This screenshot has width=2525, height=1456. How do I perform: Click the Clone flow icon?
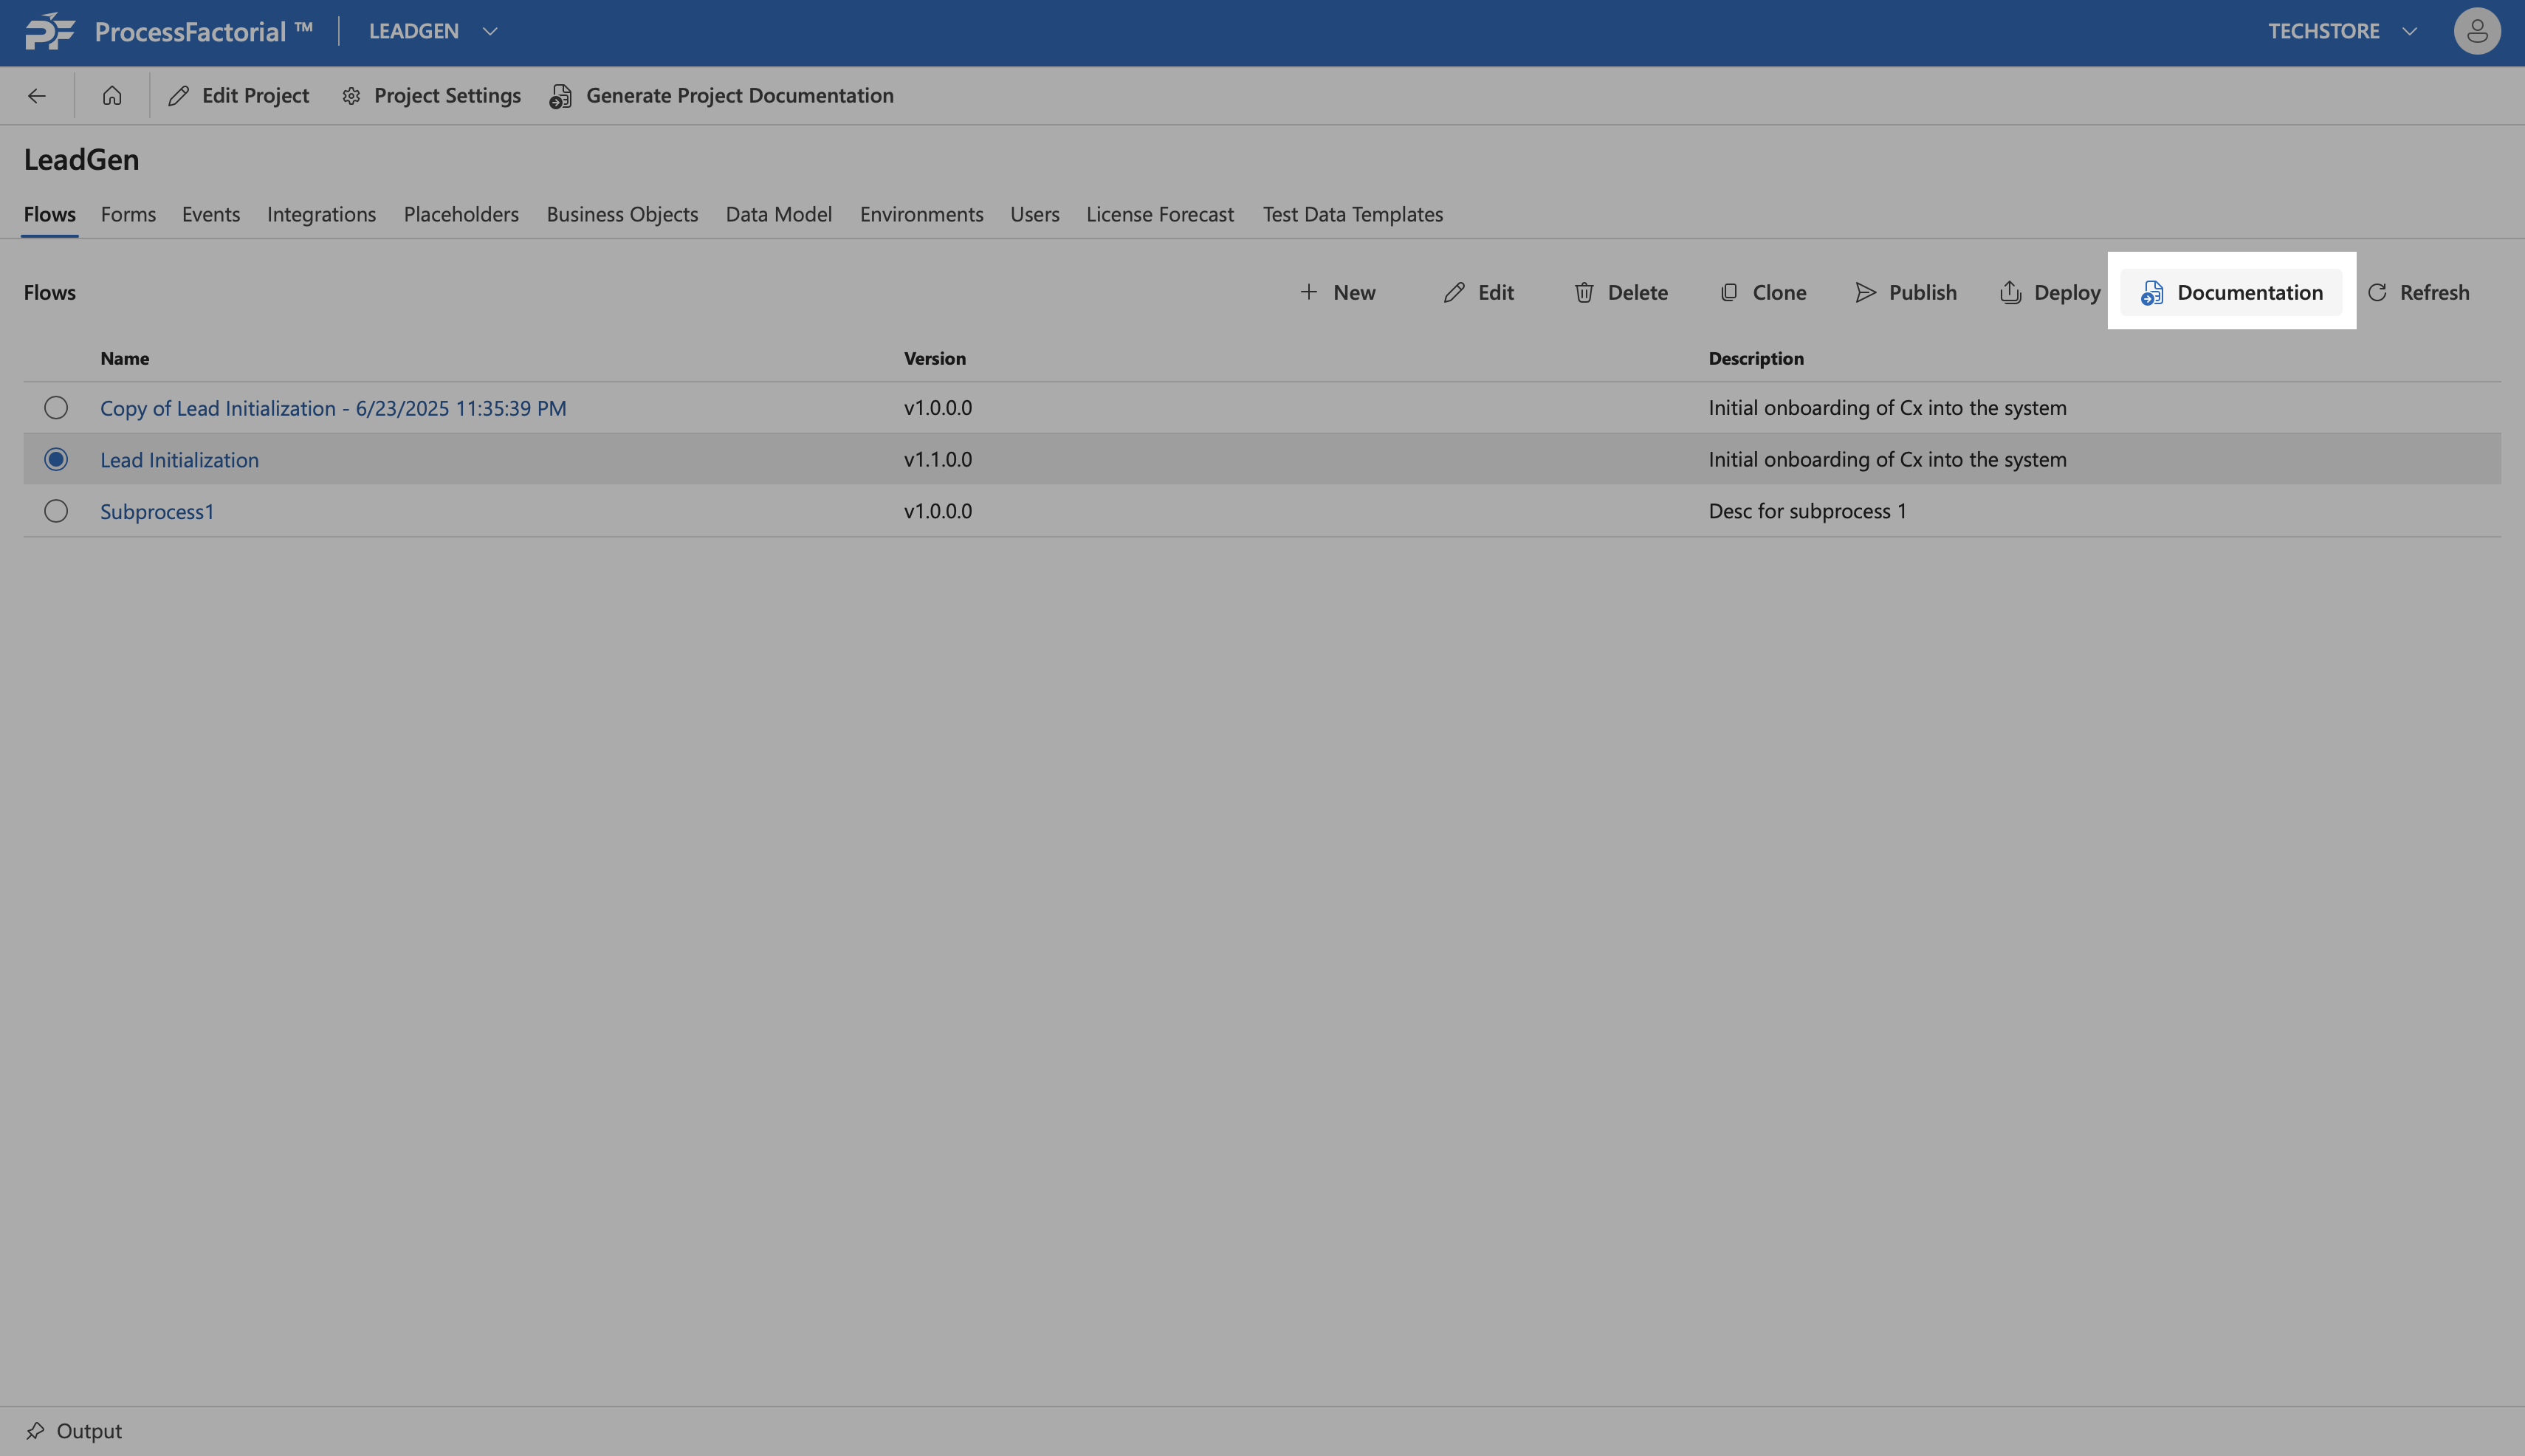(x=1729, y=293)
